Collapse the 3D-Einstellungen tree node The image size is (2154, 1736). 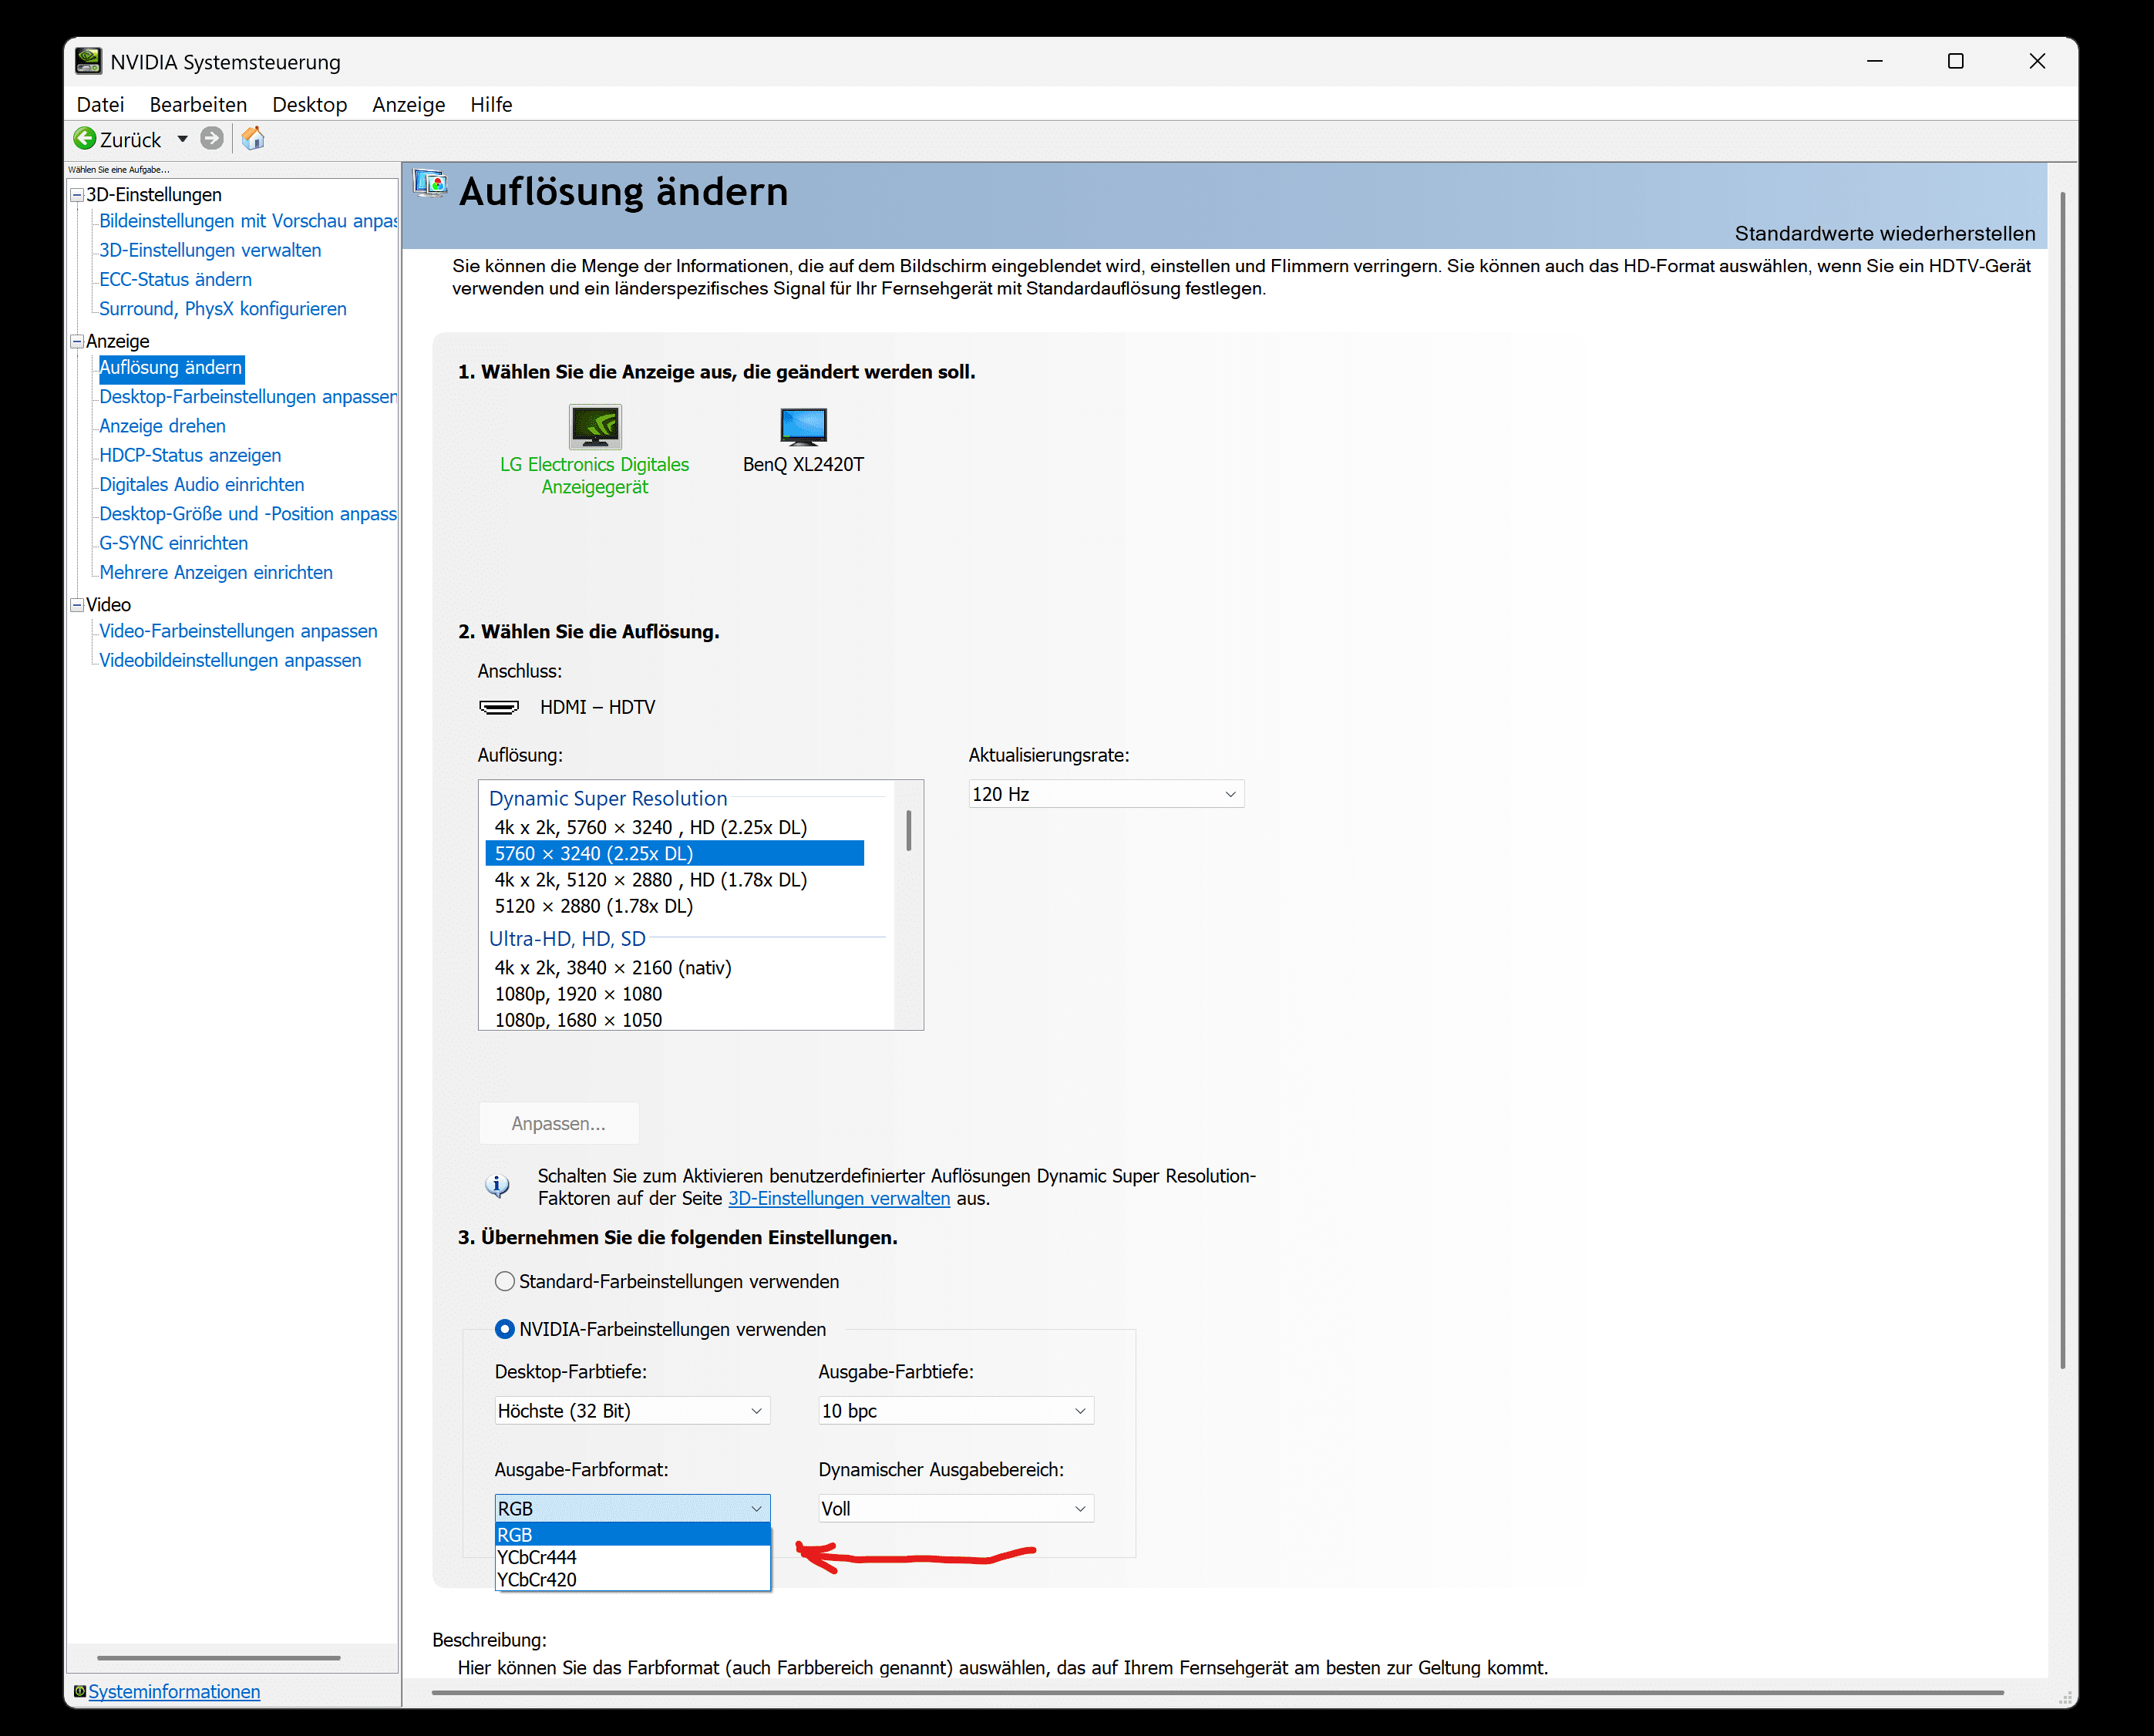click(77, 195)
